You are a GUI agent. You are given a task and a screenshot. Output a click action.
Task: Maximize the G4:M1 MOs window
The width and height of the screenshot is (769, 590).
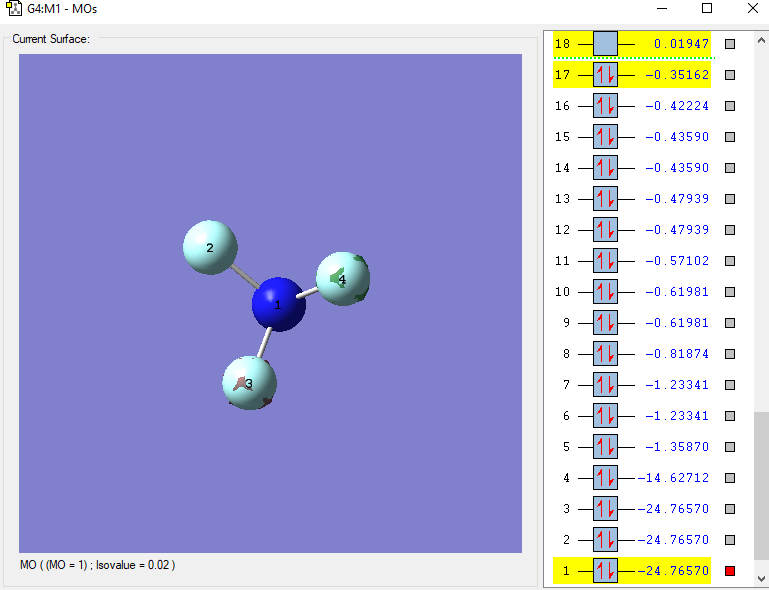707,9
